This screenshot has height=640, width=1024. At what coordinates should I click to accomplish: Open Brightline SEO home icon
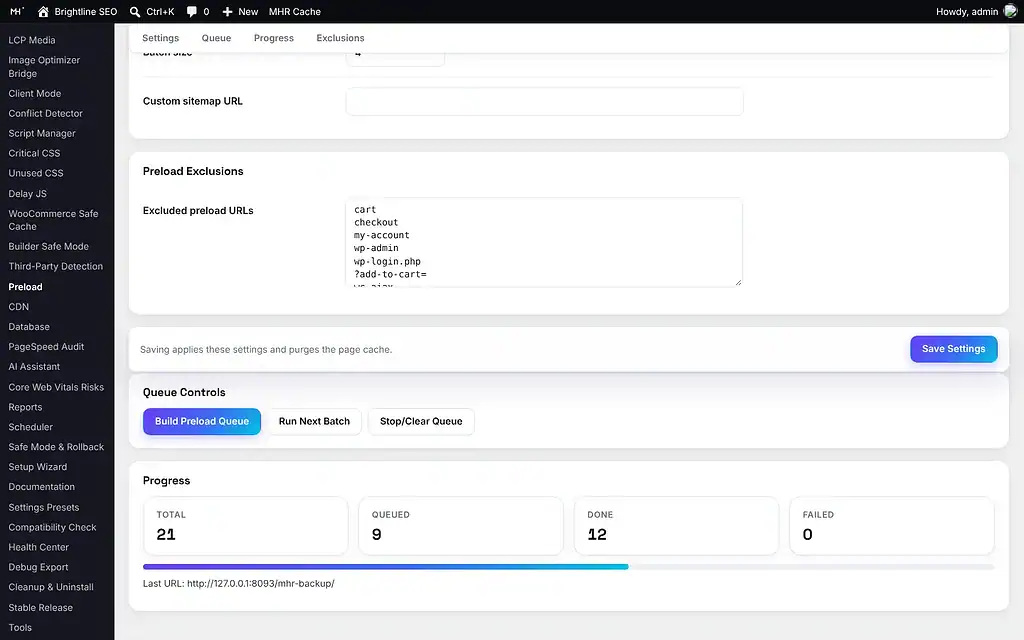pos(43,12)
